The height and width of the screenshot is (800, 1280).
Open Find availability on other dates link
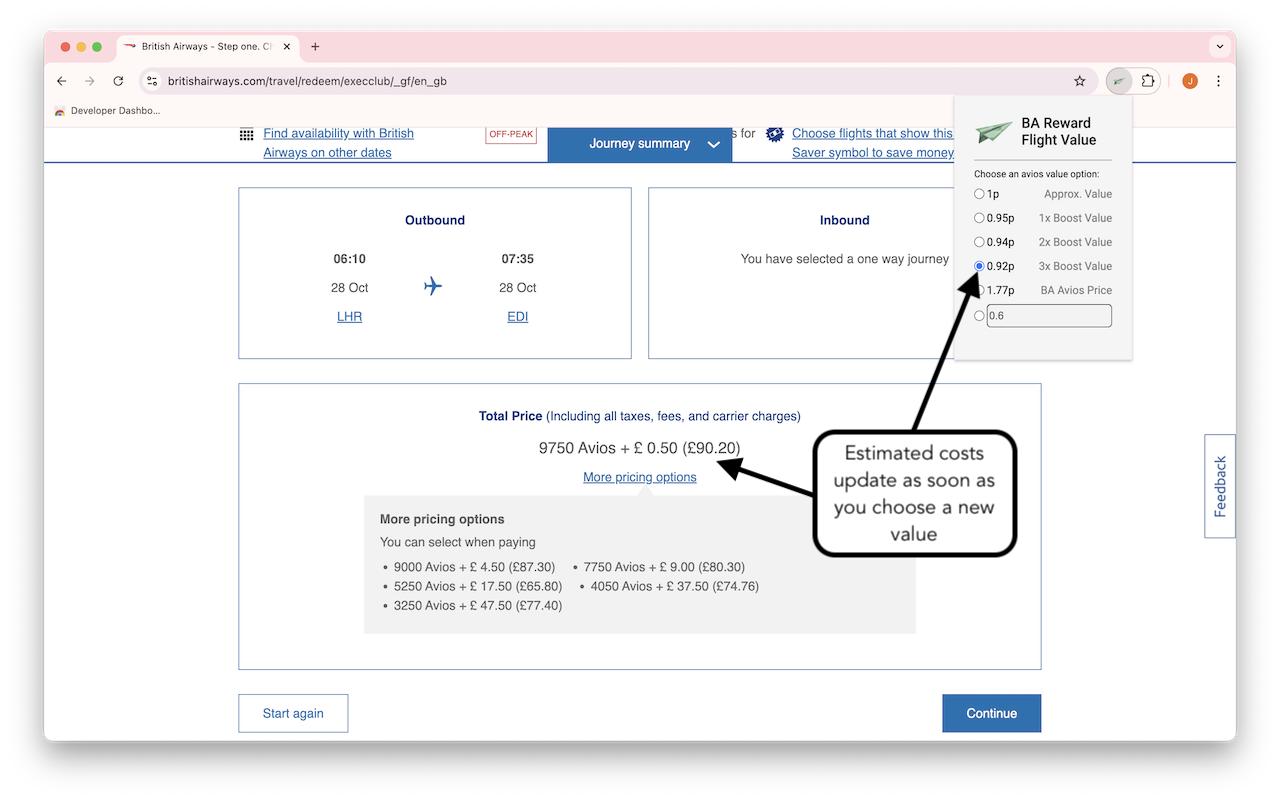point(338,143)
